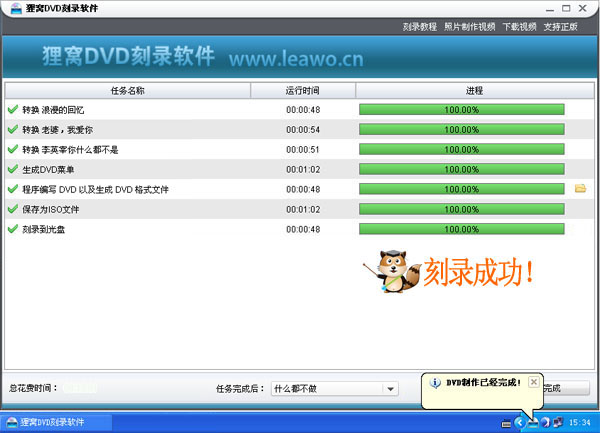Click the checkmark beside 生成DVD菜单

(x=13, y=169)
